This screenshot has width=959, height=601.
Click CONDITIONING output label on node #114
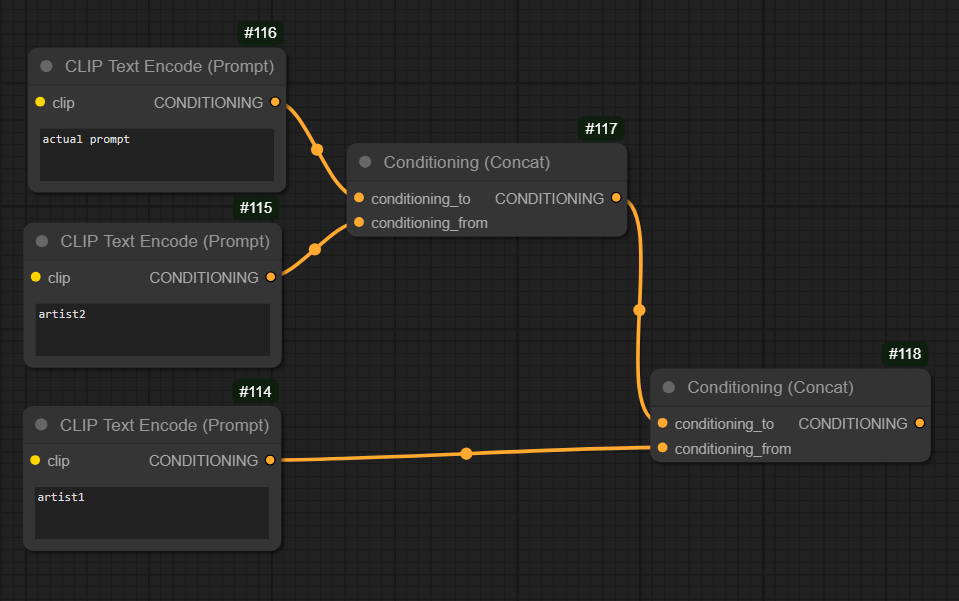coord(204,460)
